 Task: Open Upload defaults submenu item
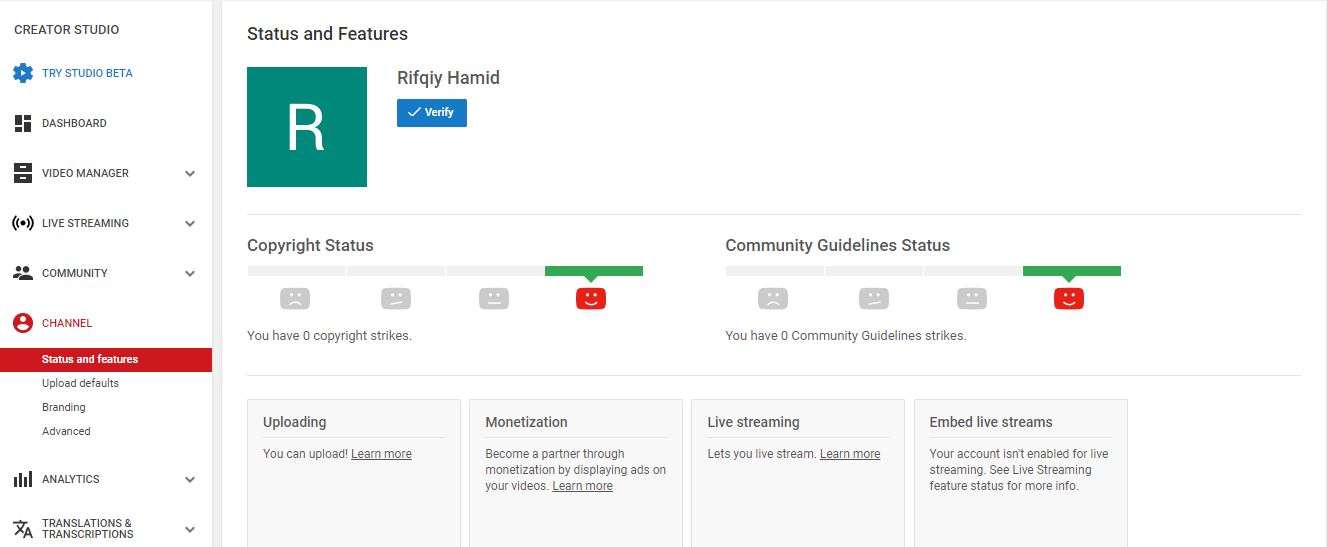[x=80, y=383]
